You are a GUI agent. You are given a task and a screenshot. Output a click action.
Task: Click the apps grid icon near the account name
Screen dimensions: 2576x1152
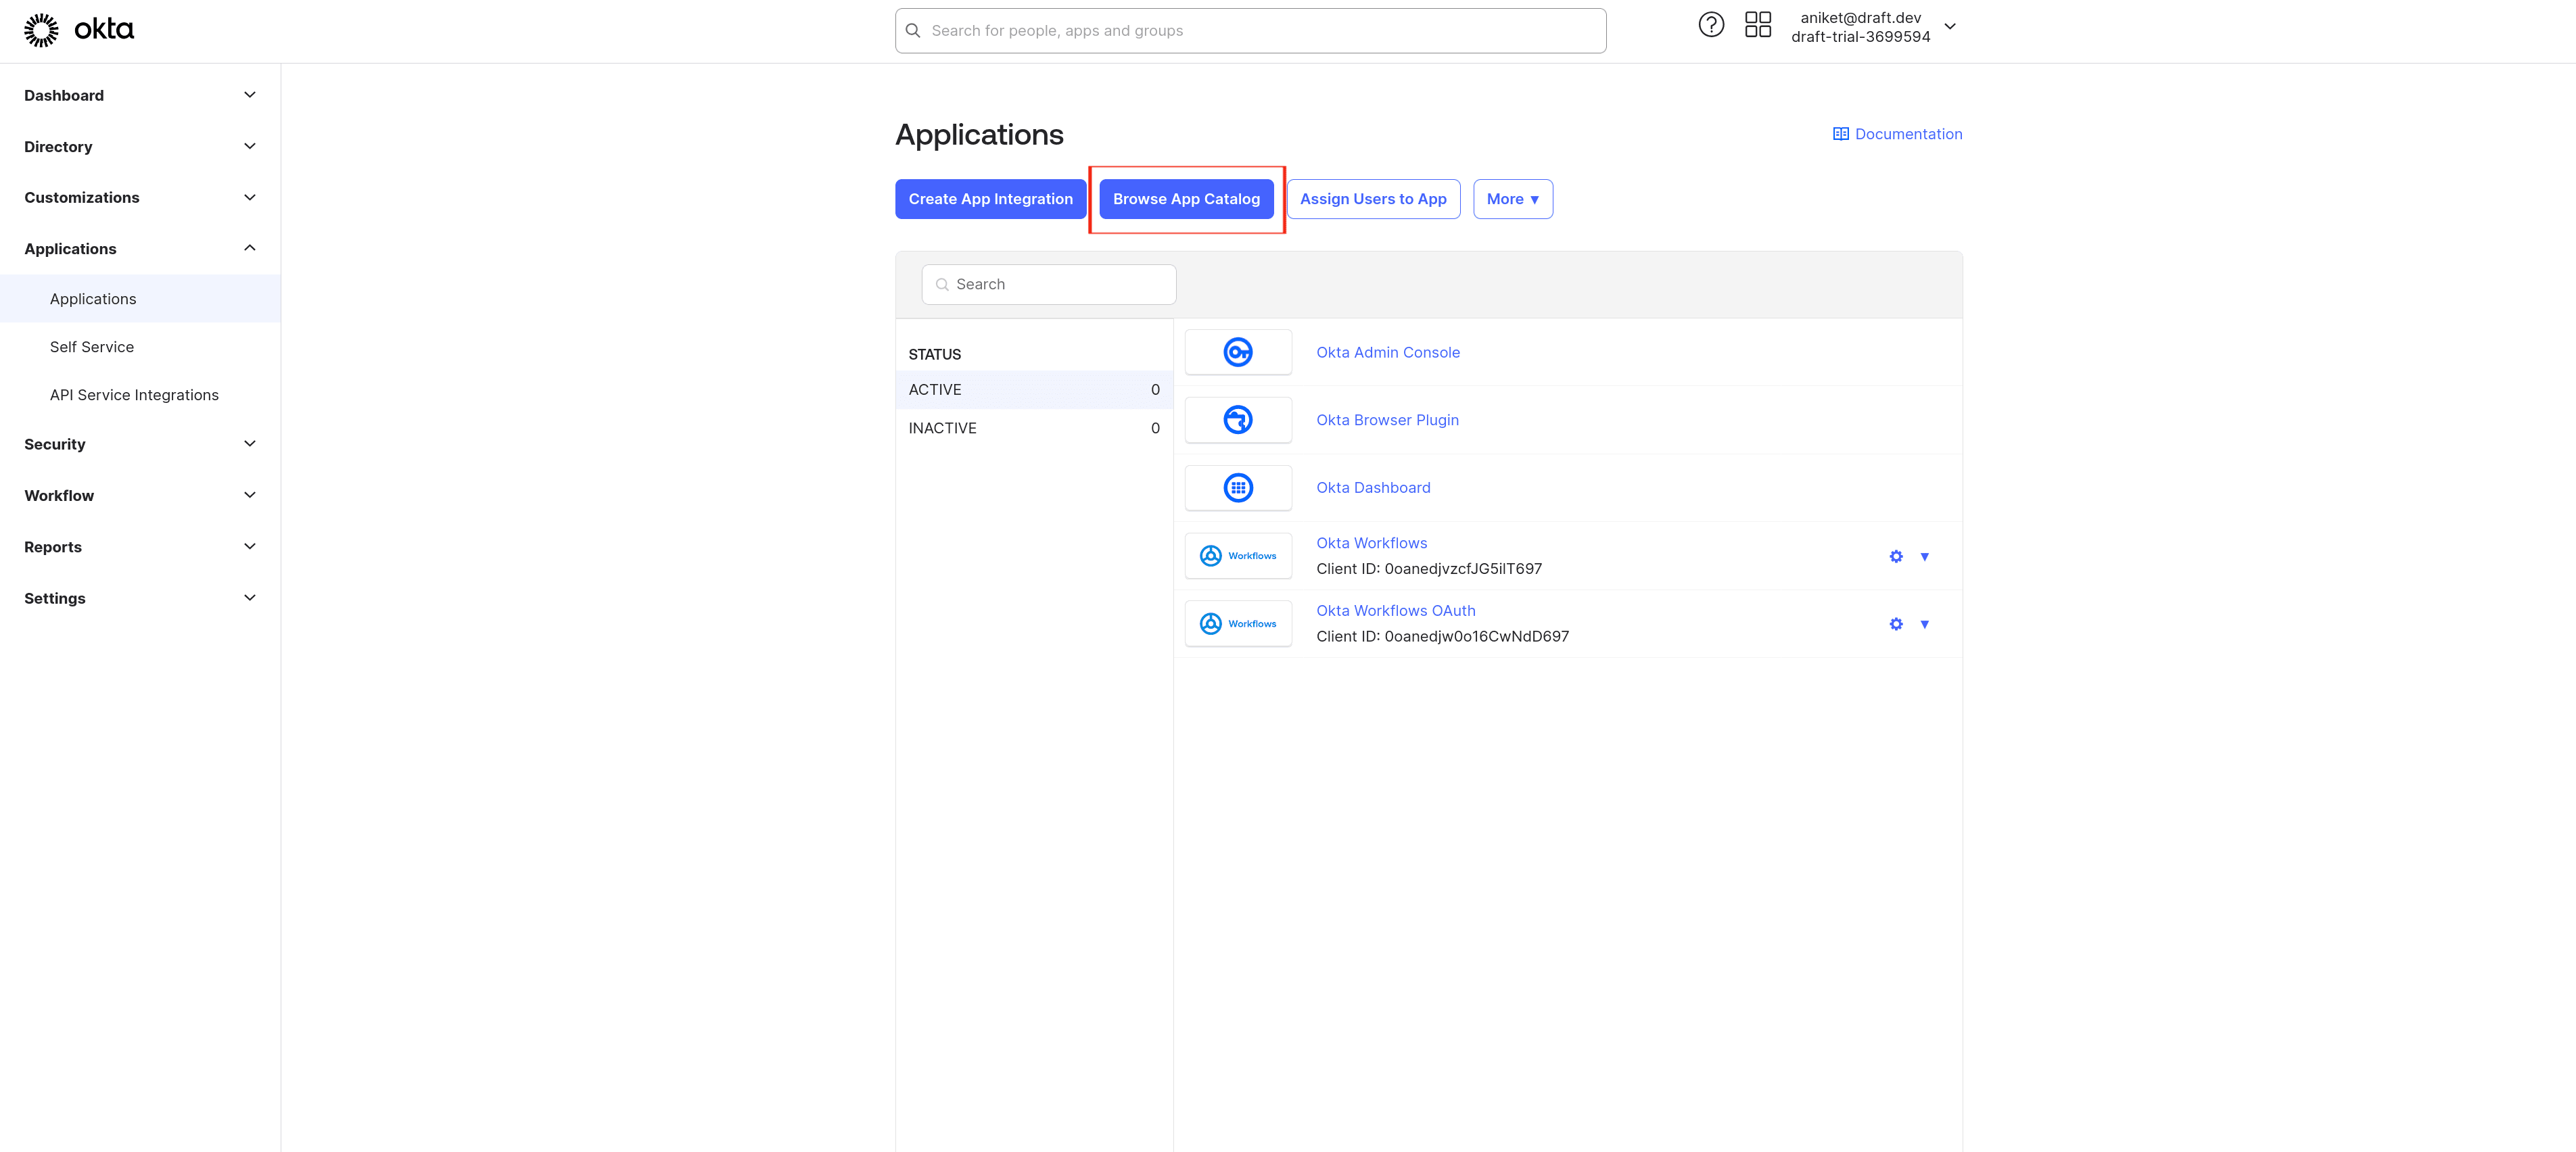[1758, 24]
